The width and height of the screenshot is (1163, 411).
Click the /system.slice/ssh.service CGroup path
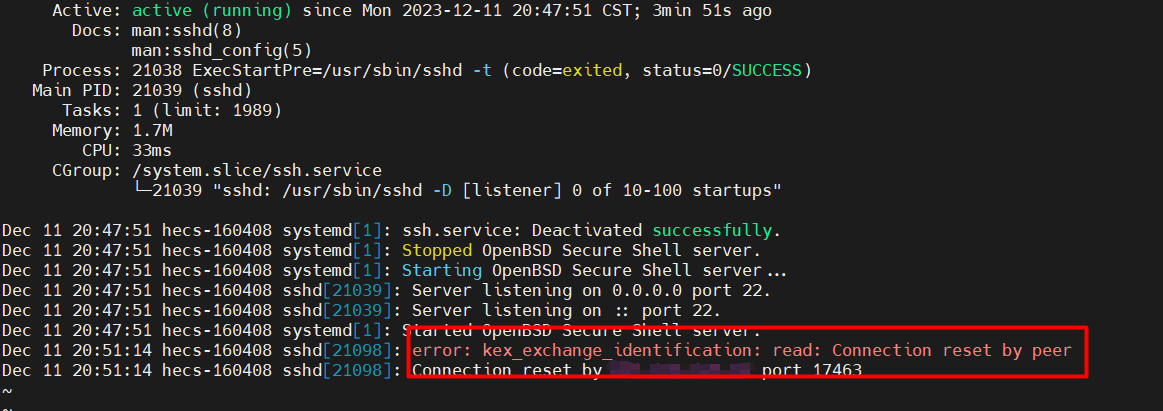257,171
